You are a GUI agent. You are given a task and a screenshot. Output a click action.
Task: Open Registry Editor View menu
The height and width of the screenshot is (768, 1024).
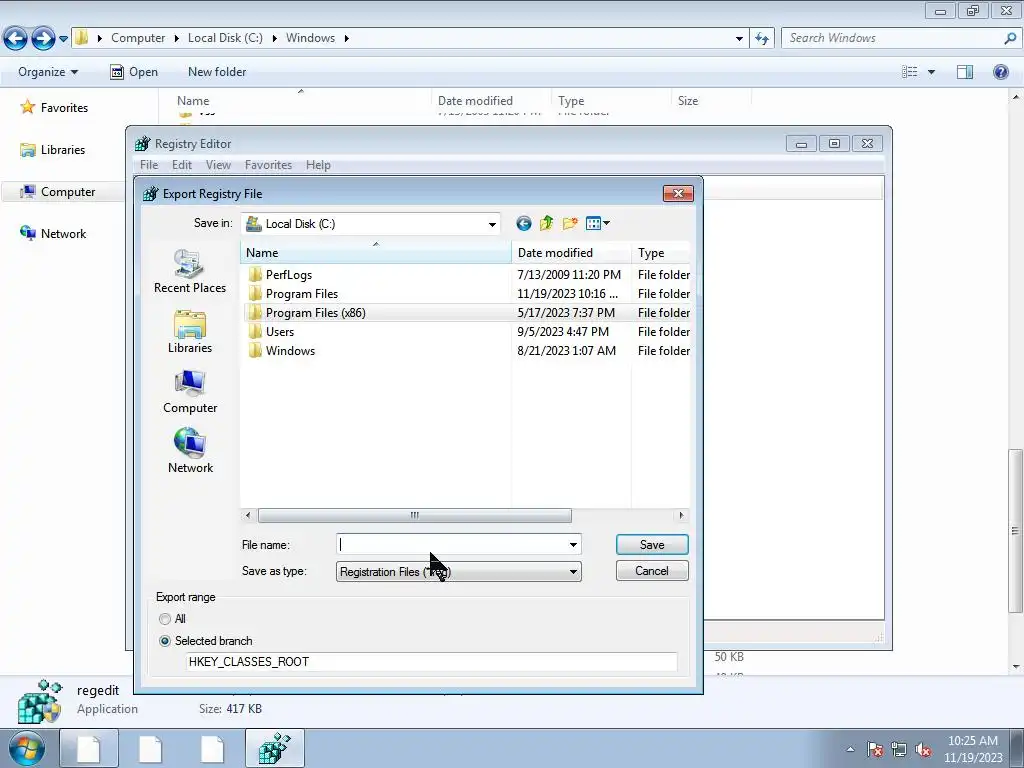(218, 165)
